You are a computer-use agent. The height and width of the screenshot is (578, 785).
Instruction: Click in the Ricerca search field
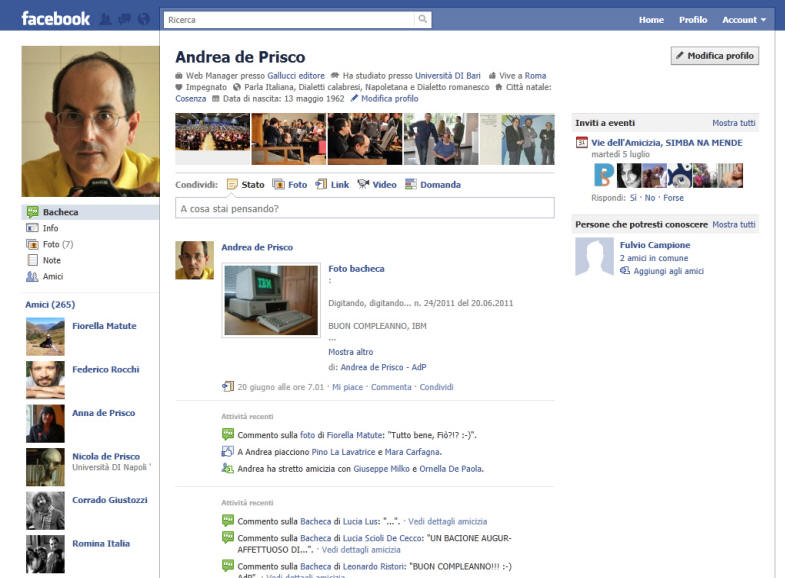[x=289, y=20]
